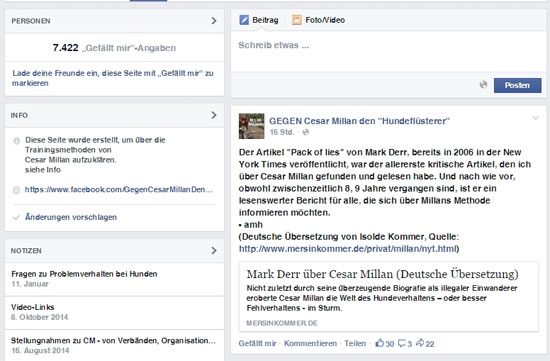Expand the INFO section chevron
The height and width of the screenshot is (361, 550).
tap(214, 115)
